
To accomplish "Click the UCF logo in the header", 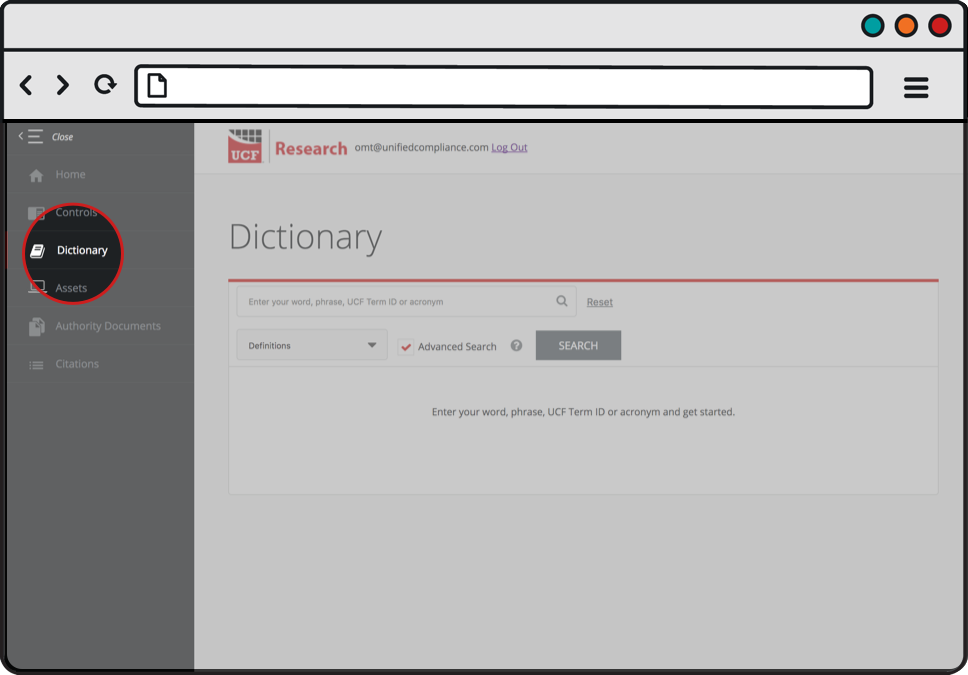I will click(x=245, y=145).
